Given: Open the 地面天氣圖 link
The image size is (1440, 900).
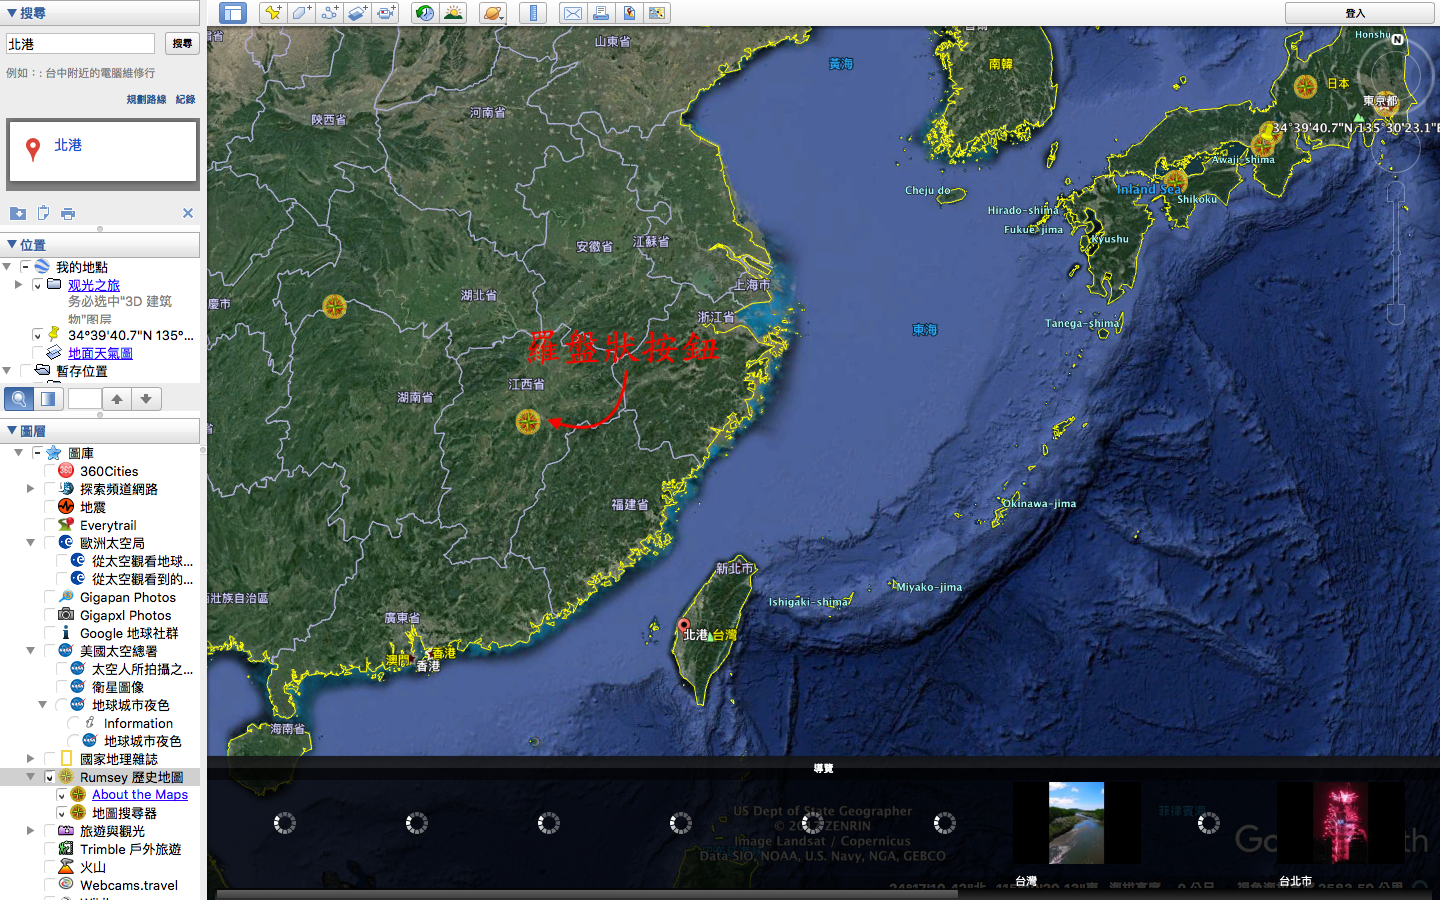Looking at the screenshot, I should coord(100,353).
